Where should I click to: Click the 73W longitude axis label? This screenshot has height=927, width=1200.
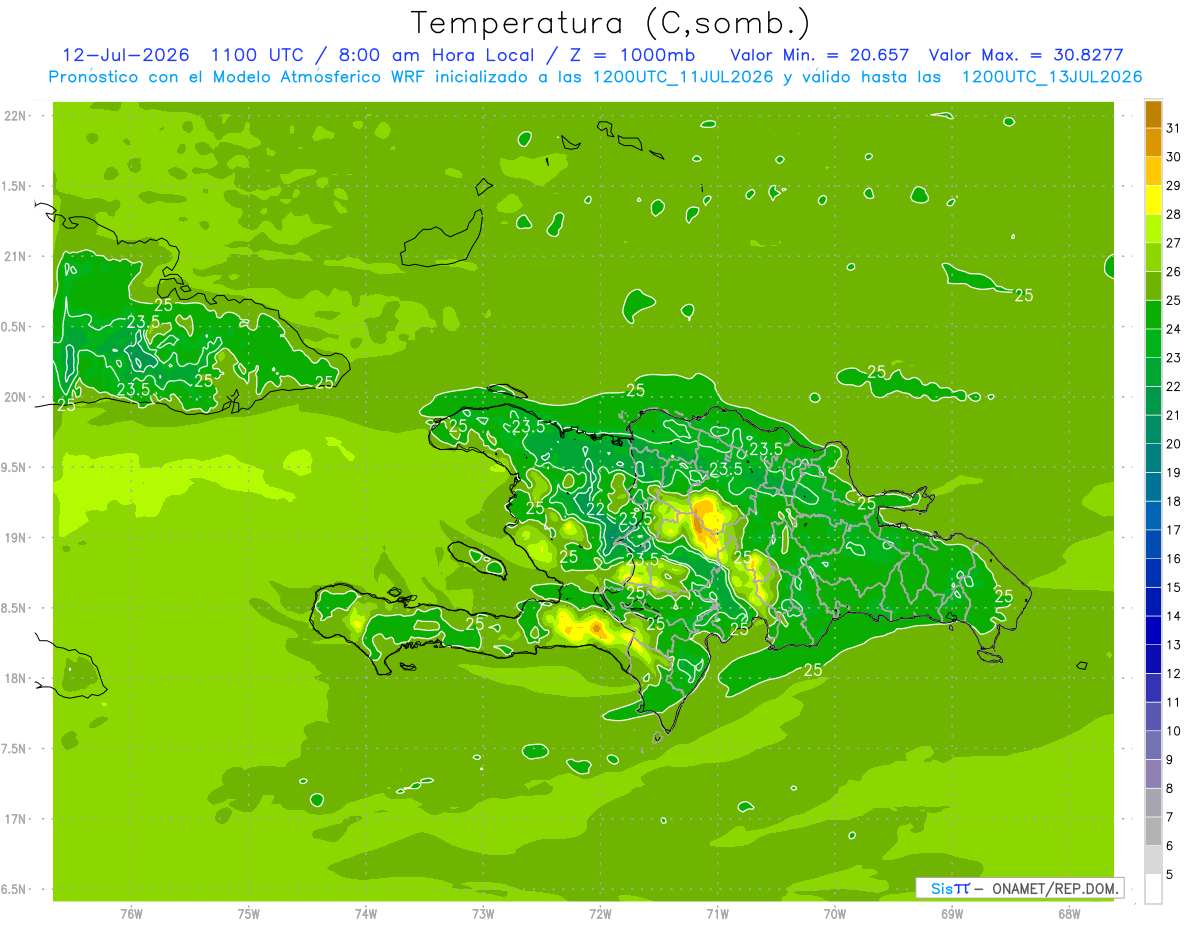pos(483,913)
